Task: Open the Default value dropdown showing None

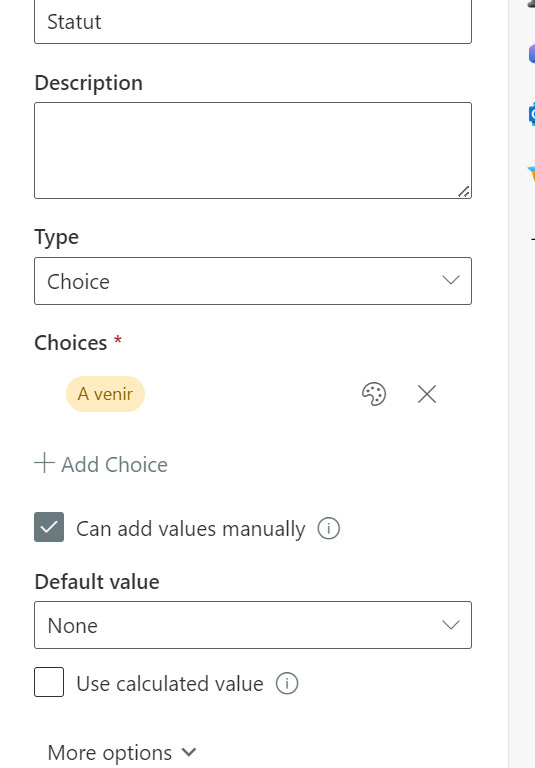Action: tap(253, 625)
